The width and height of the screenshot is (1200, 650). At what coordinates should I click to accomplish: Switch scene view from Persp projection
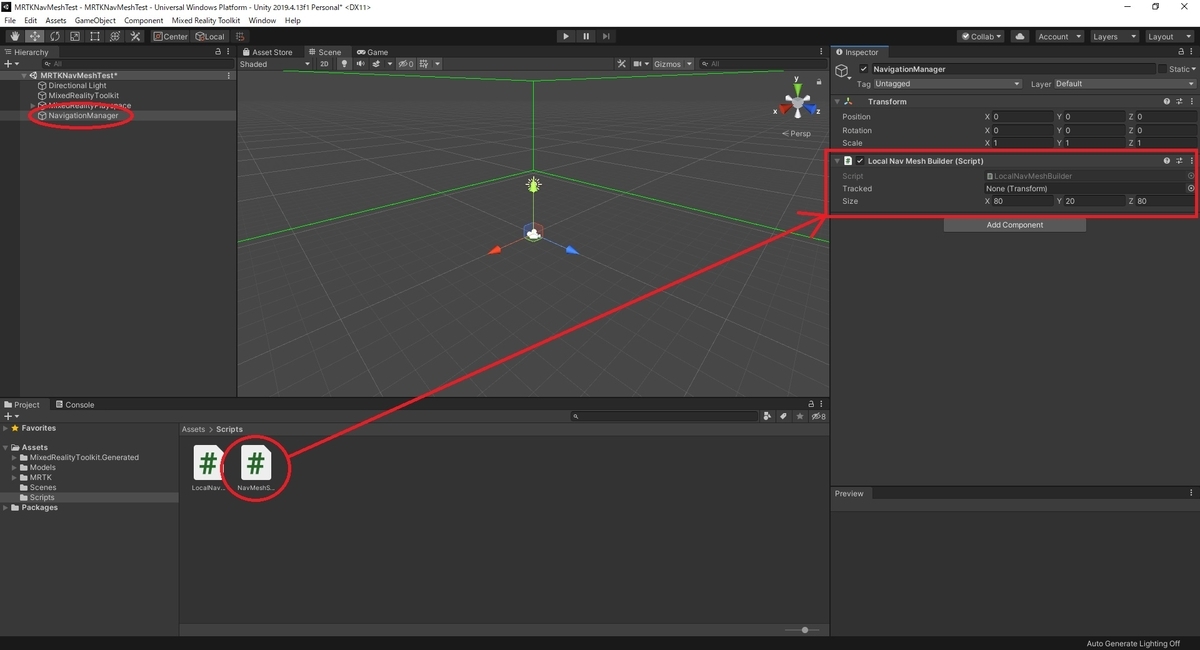coord(797,133)
